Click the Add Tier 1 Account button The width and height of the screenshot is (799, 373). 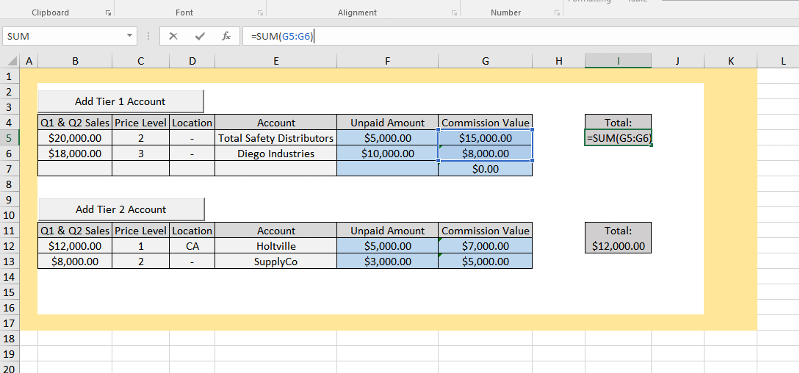click(121, 101)
